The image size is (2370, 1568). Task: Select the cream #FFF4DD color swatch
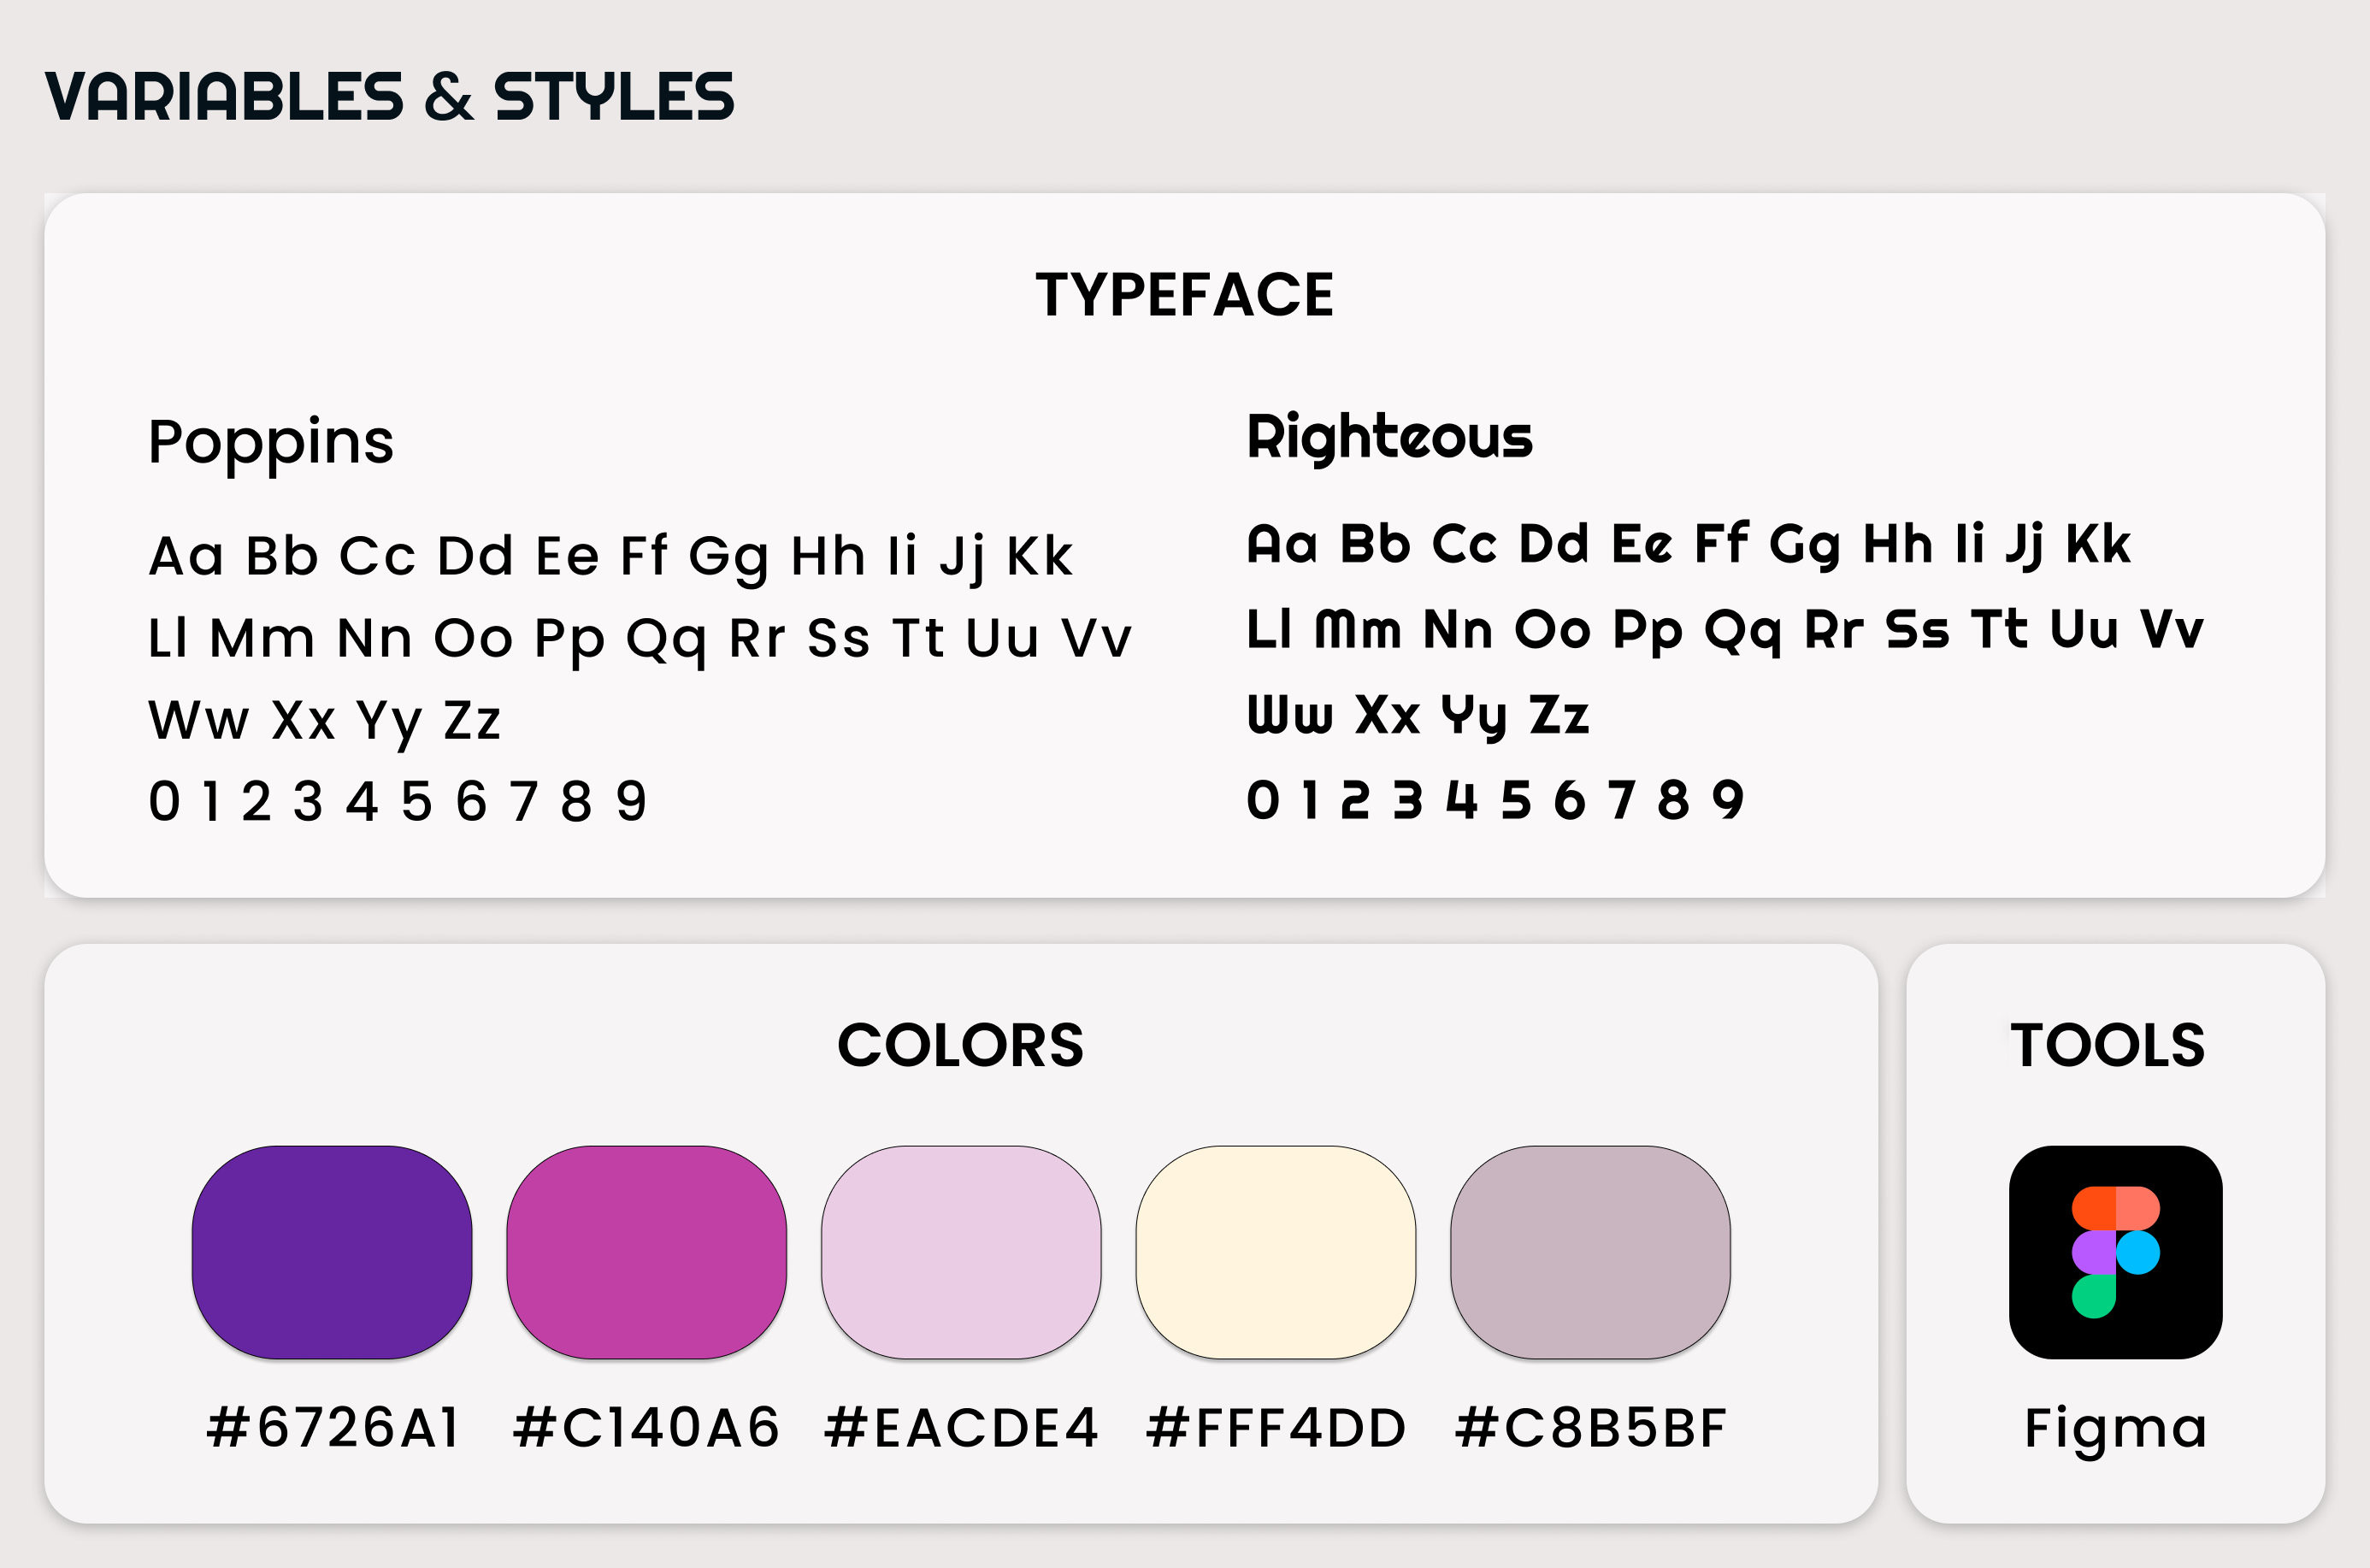(1276, 1252)
